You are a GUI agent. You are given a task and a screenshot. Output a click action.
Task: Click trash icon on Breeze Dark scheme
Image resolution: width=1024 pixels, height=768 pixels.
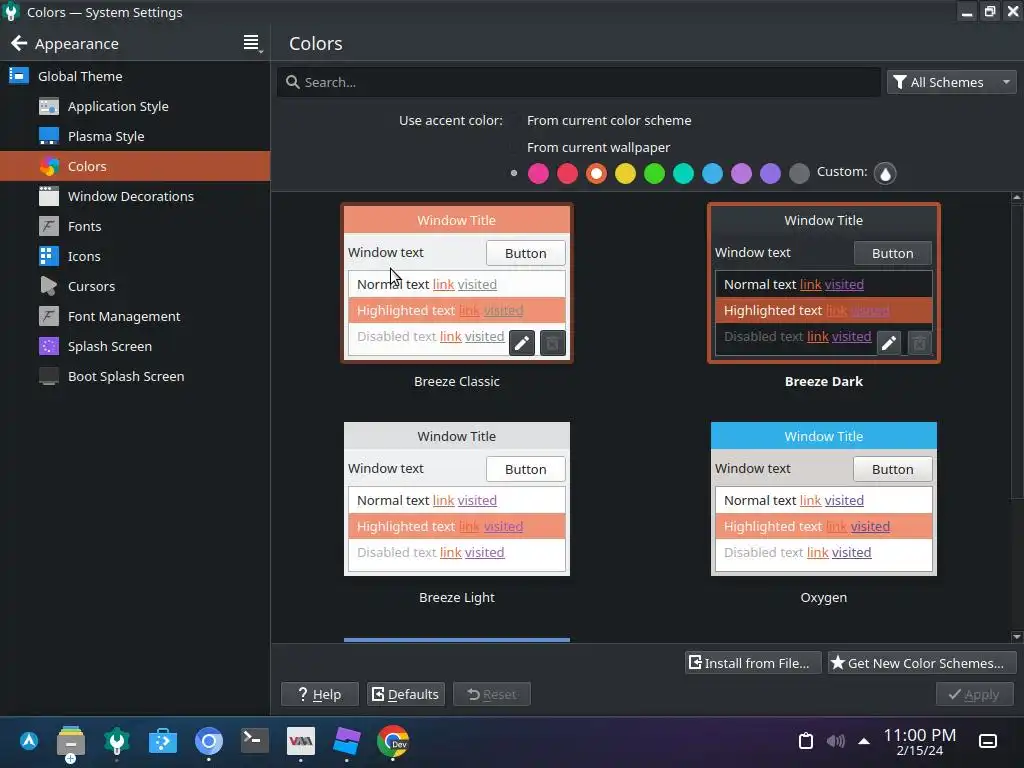[920, 343]
